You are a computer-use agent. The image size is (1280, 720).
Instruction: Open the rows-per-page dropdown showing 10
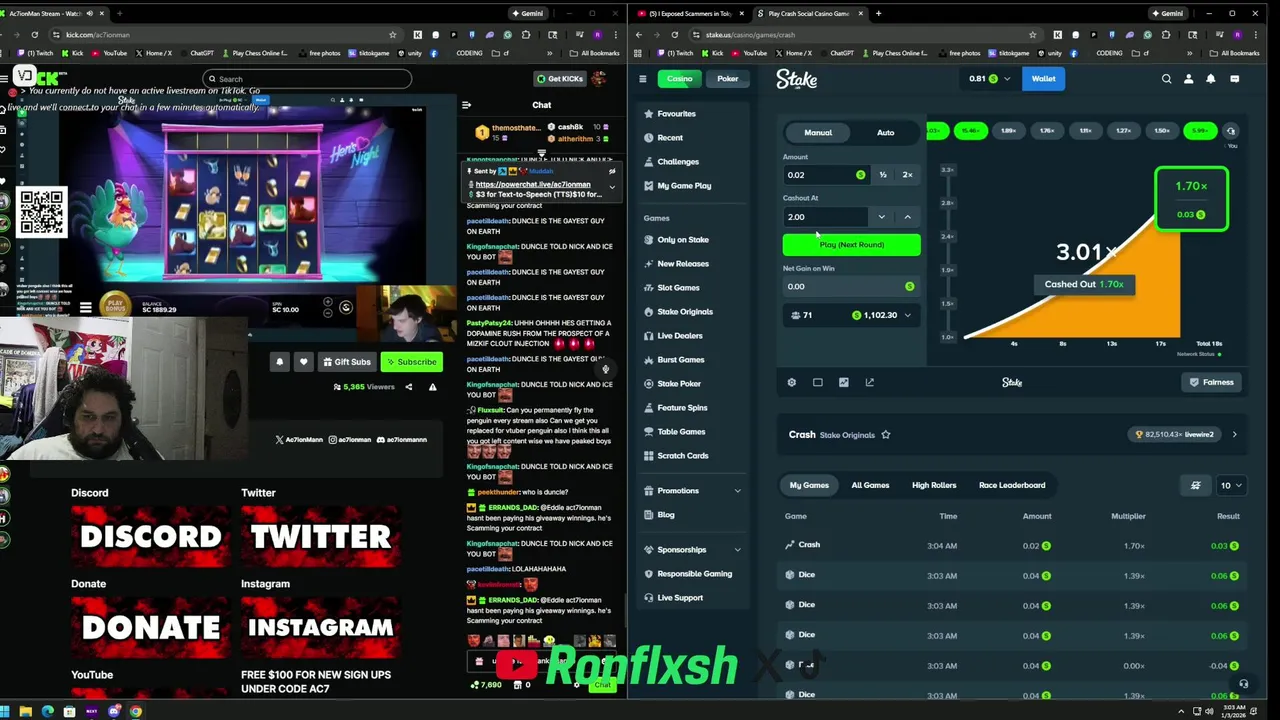pos(1230,485)
